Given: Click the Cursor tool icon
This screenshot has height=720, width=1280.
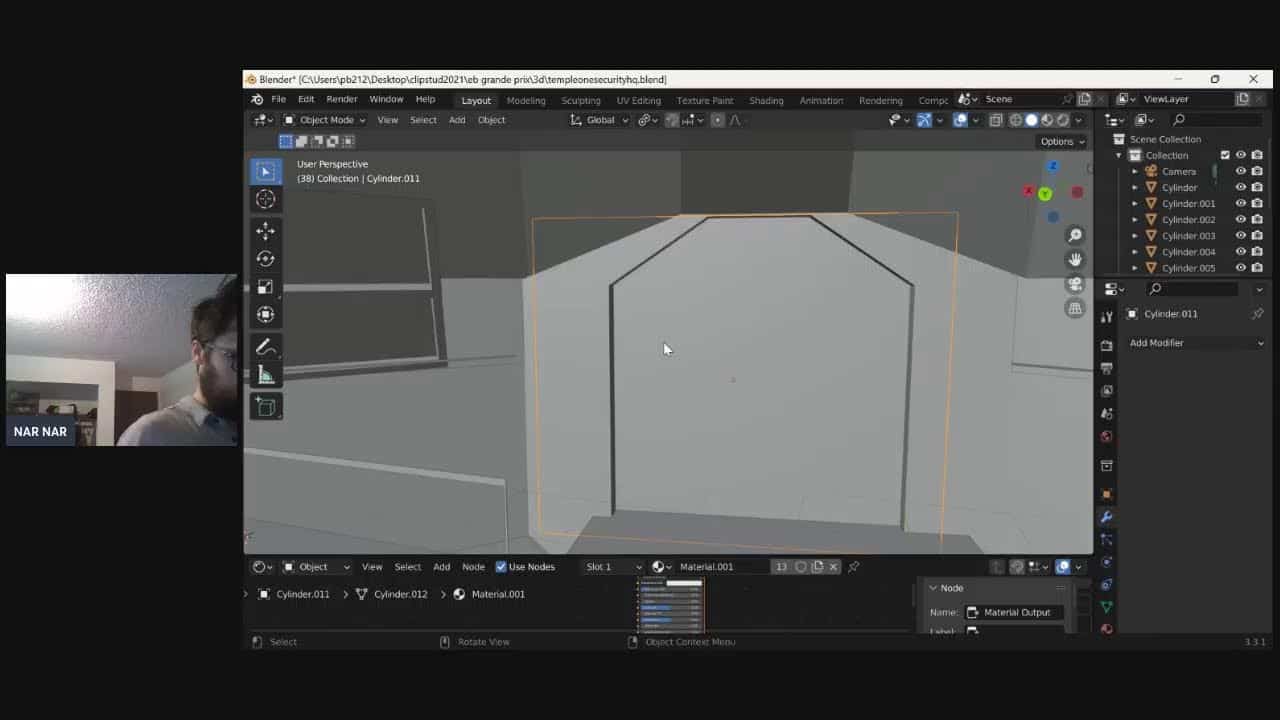Looking at the screenshot, I should (265, 199).
